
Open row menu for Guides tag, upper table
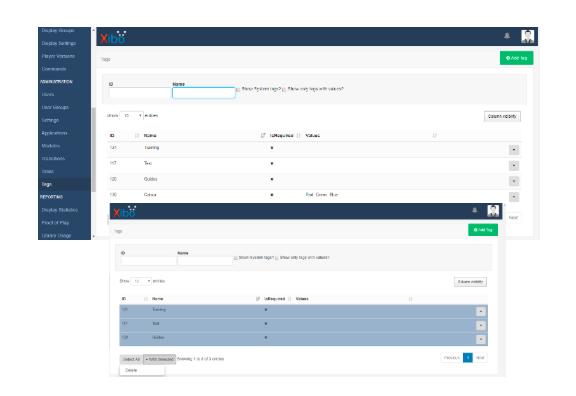pyautogui.click(x=514, y=181)
